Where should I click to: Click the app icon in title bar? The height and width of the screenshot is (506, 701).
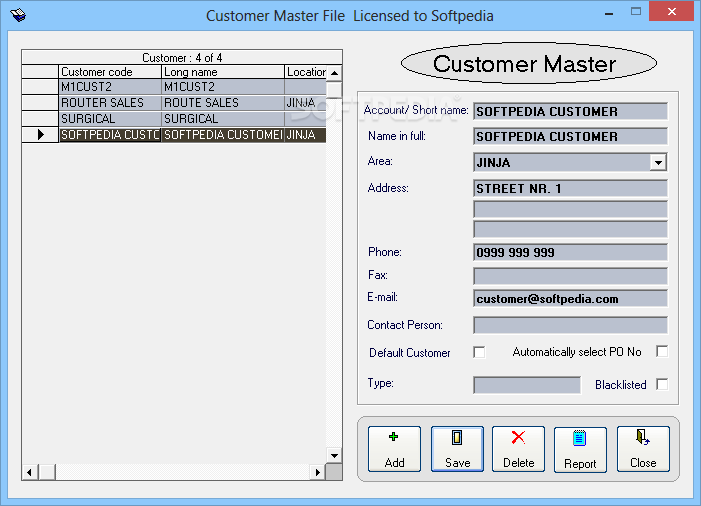coord(18,15)
